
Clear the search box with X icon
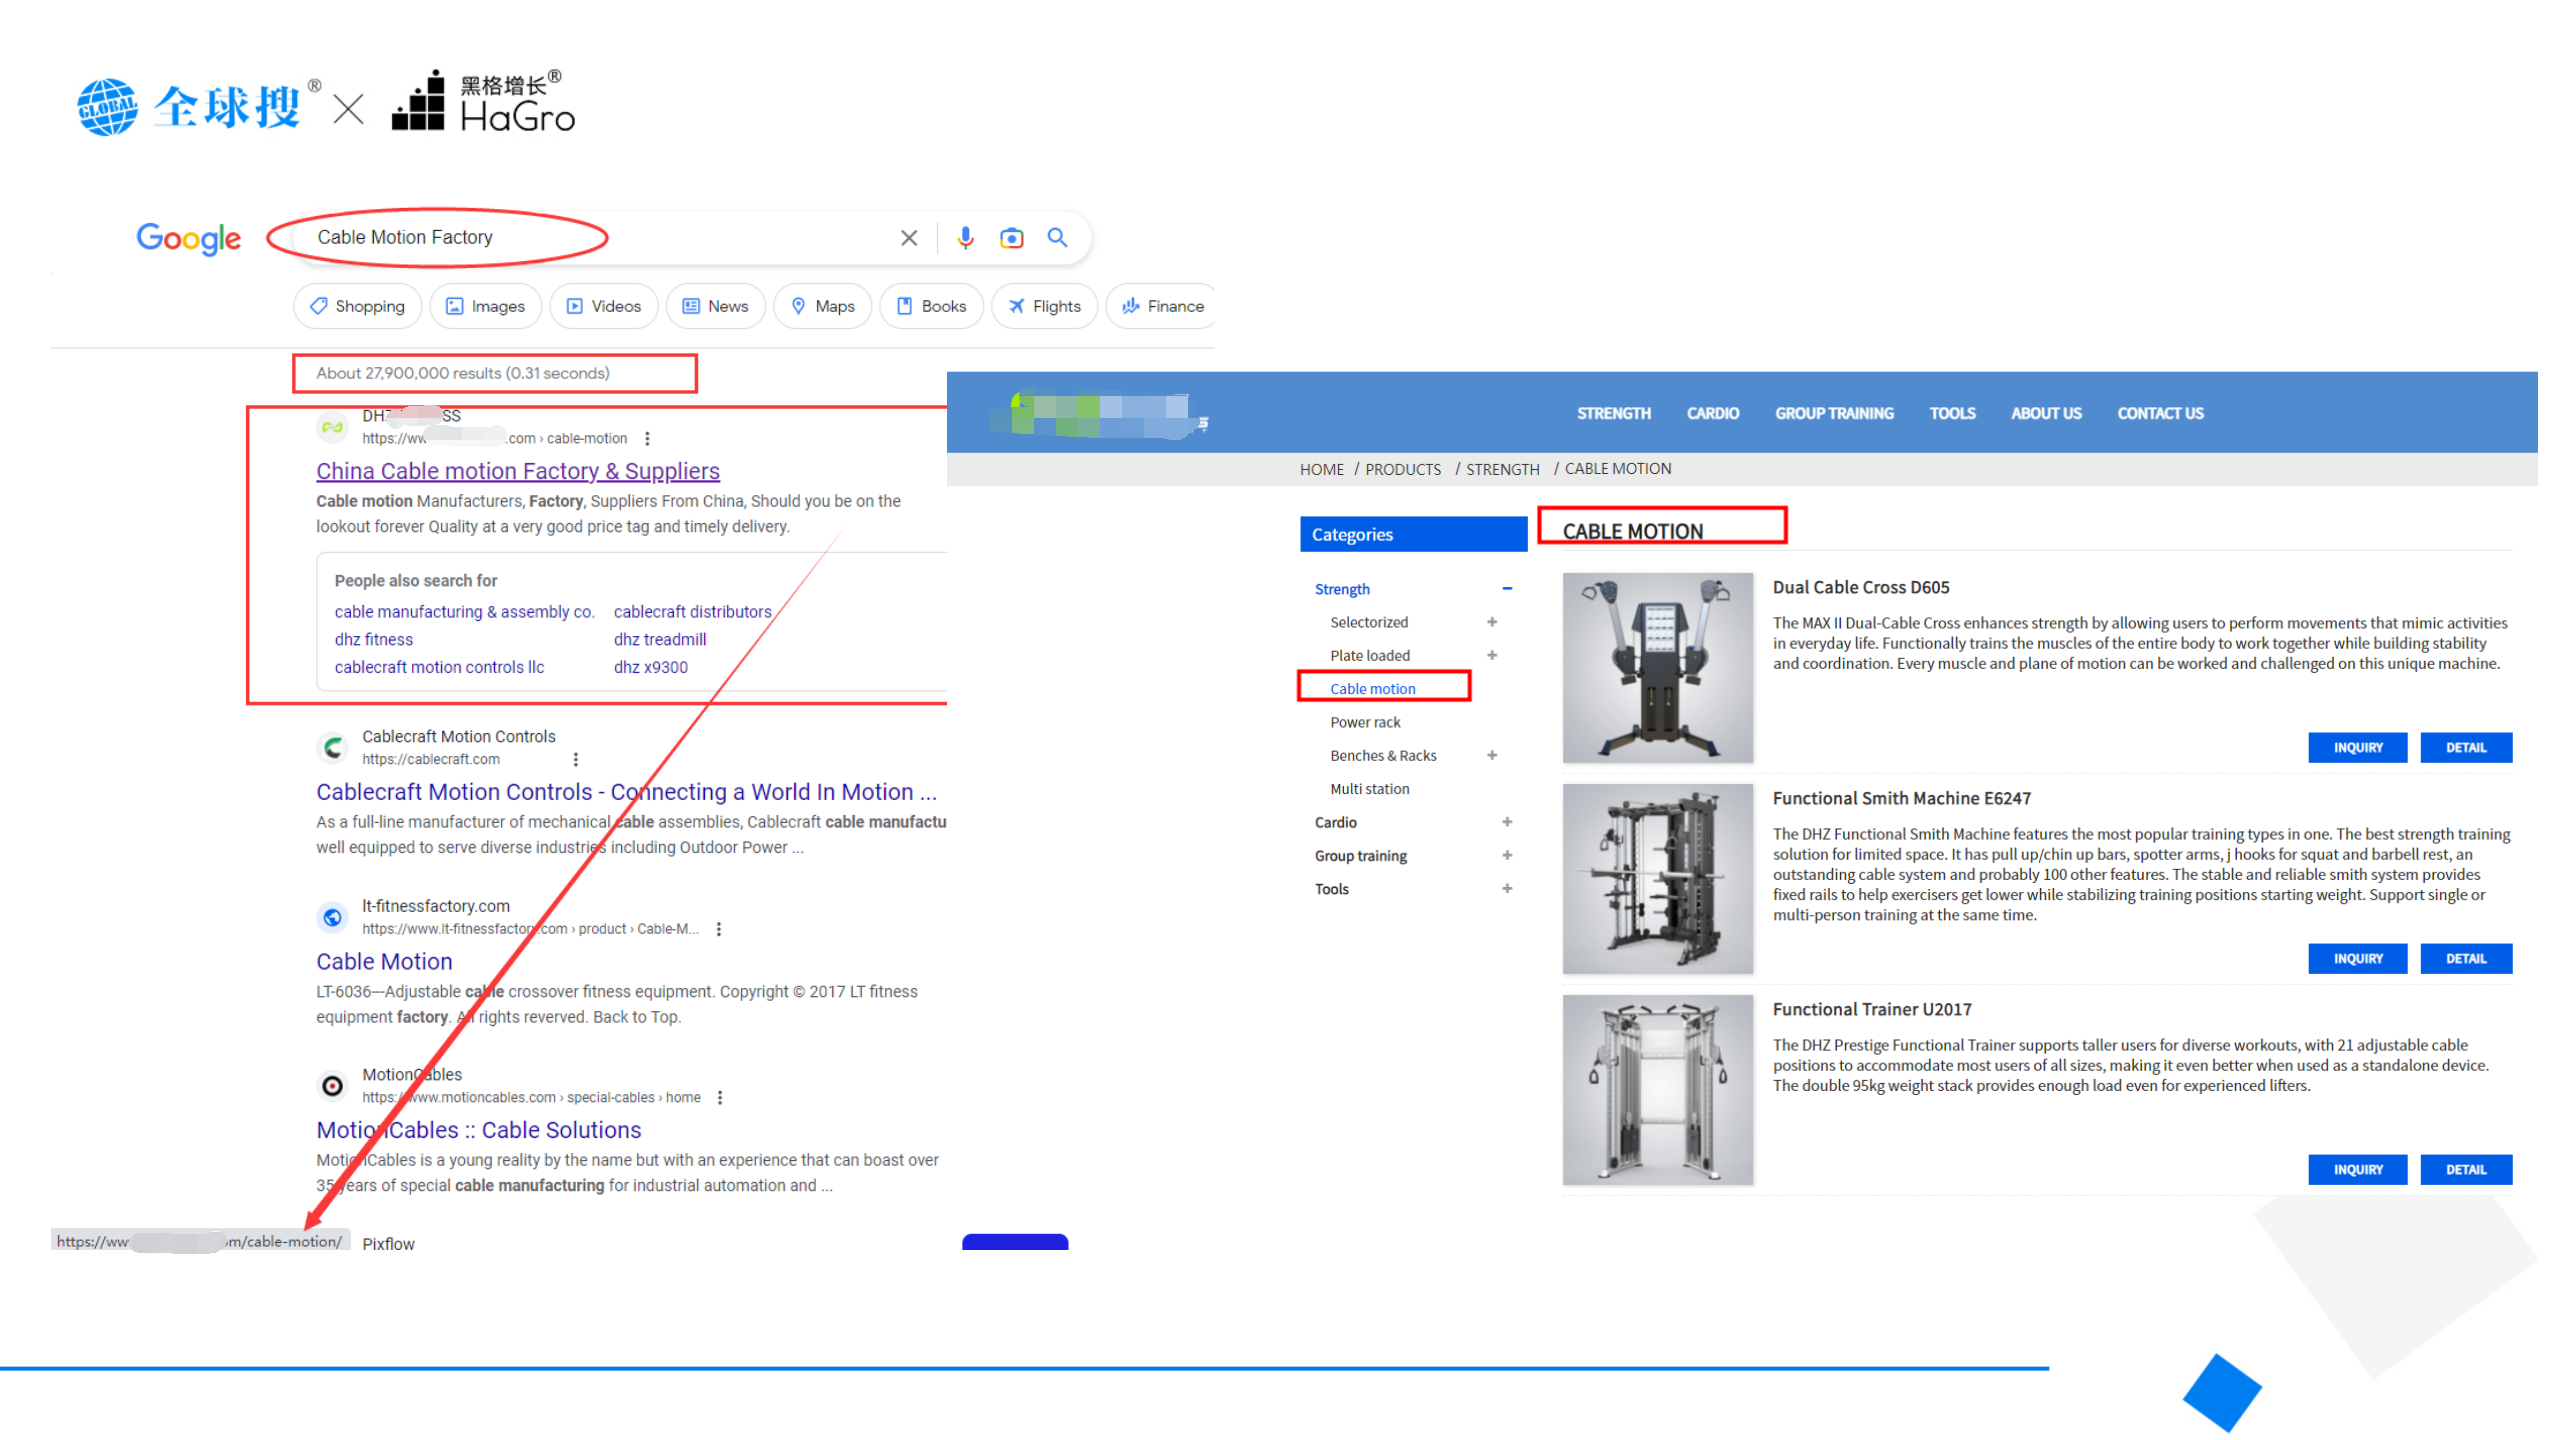(x=908, y=237)
